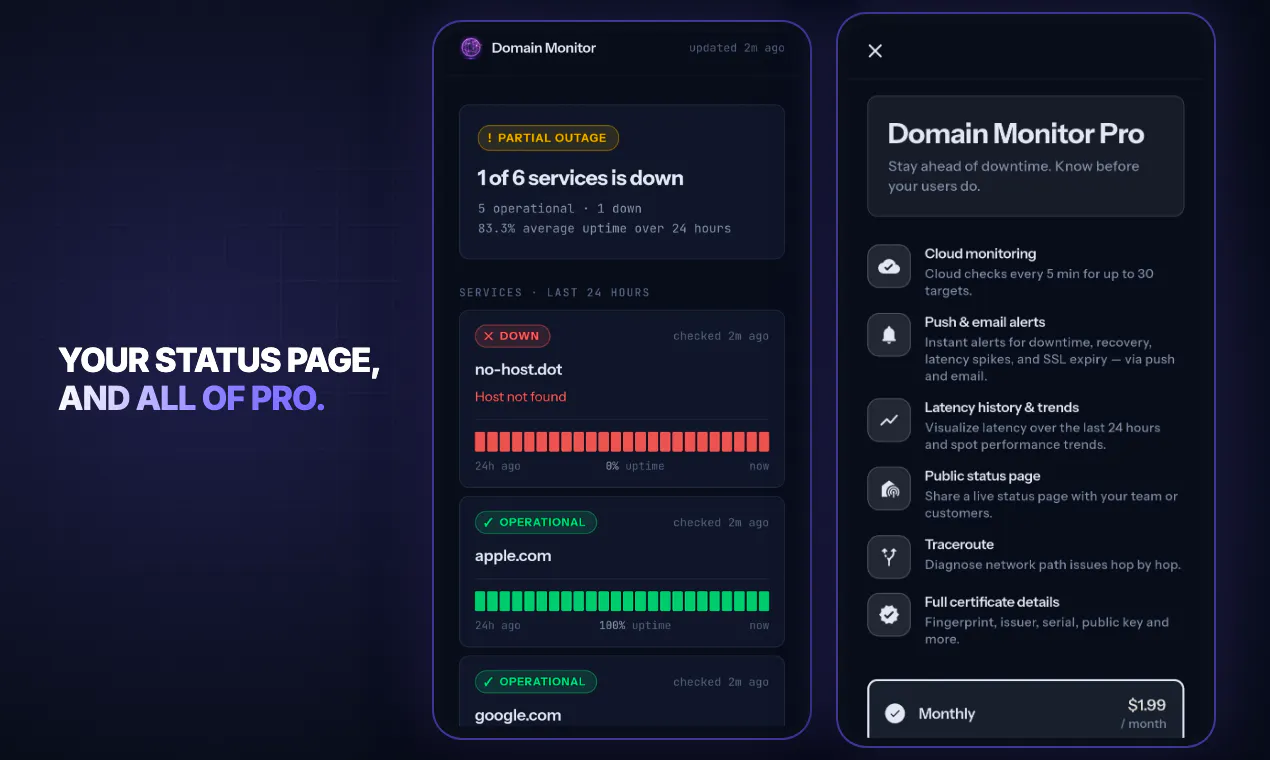The image size is (1270, 760).
Task: Click 'SERVICES · LAST 24 HOURS' section label
Action: click(554, 293)
